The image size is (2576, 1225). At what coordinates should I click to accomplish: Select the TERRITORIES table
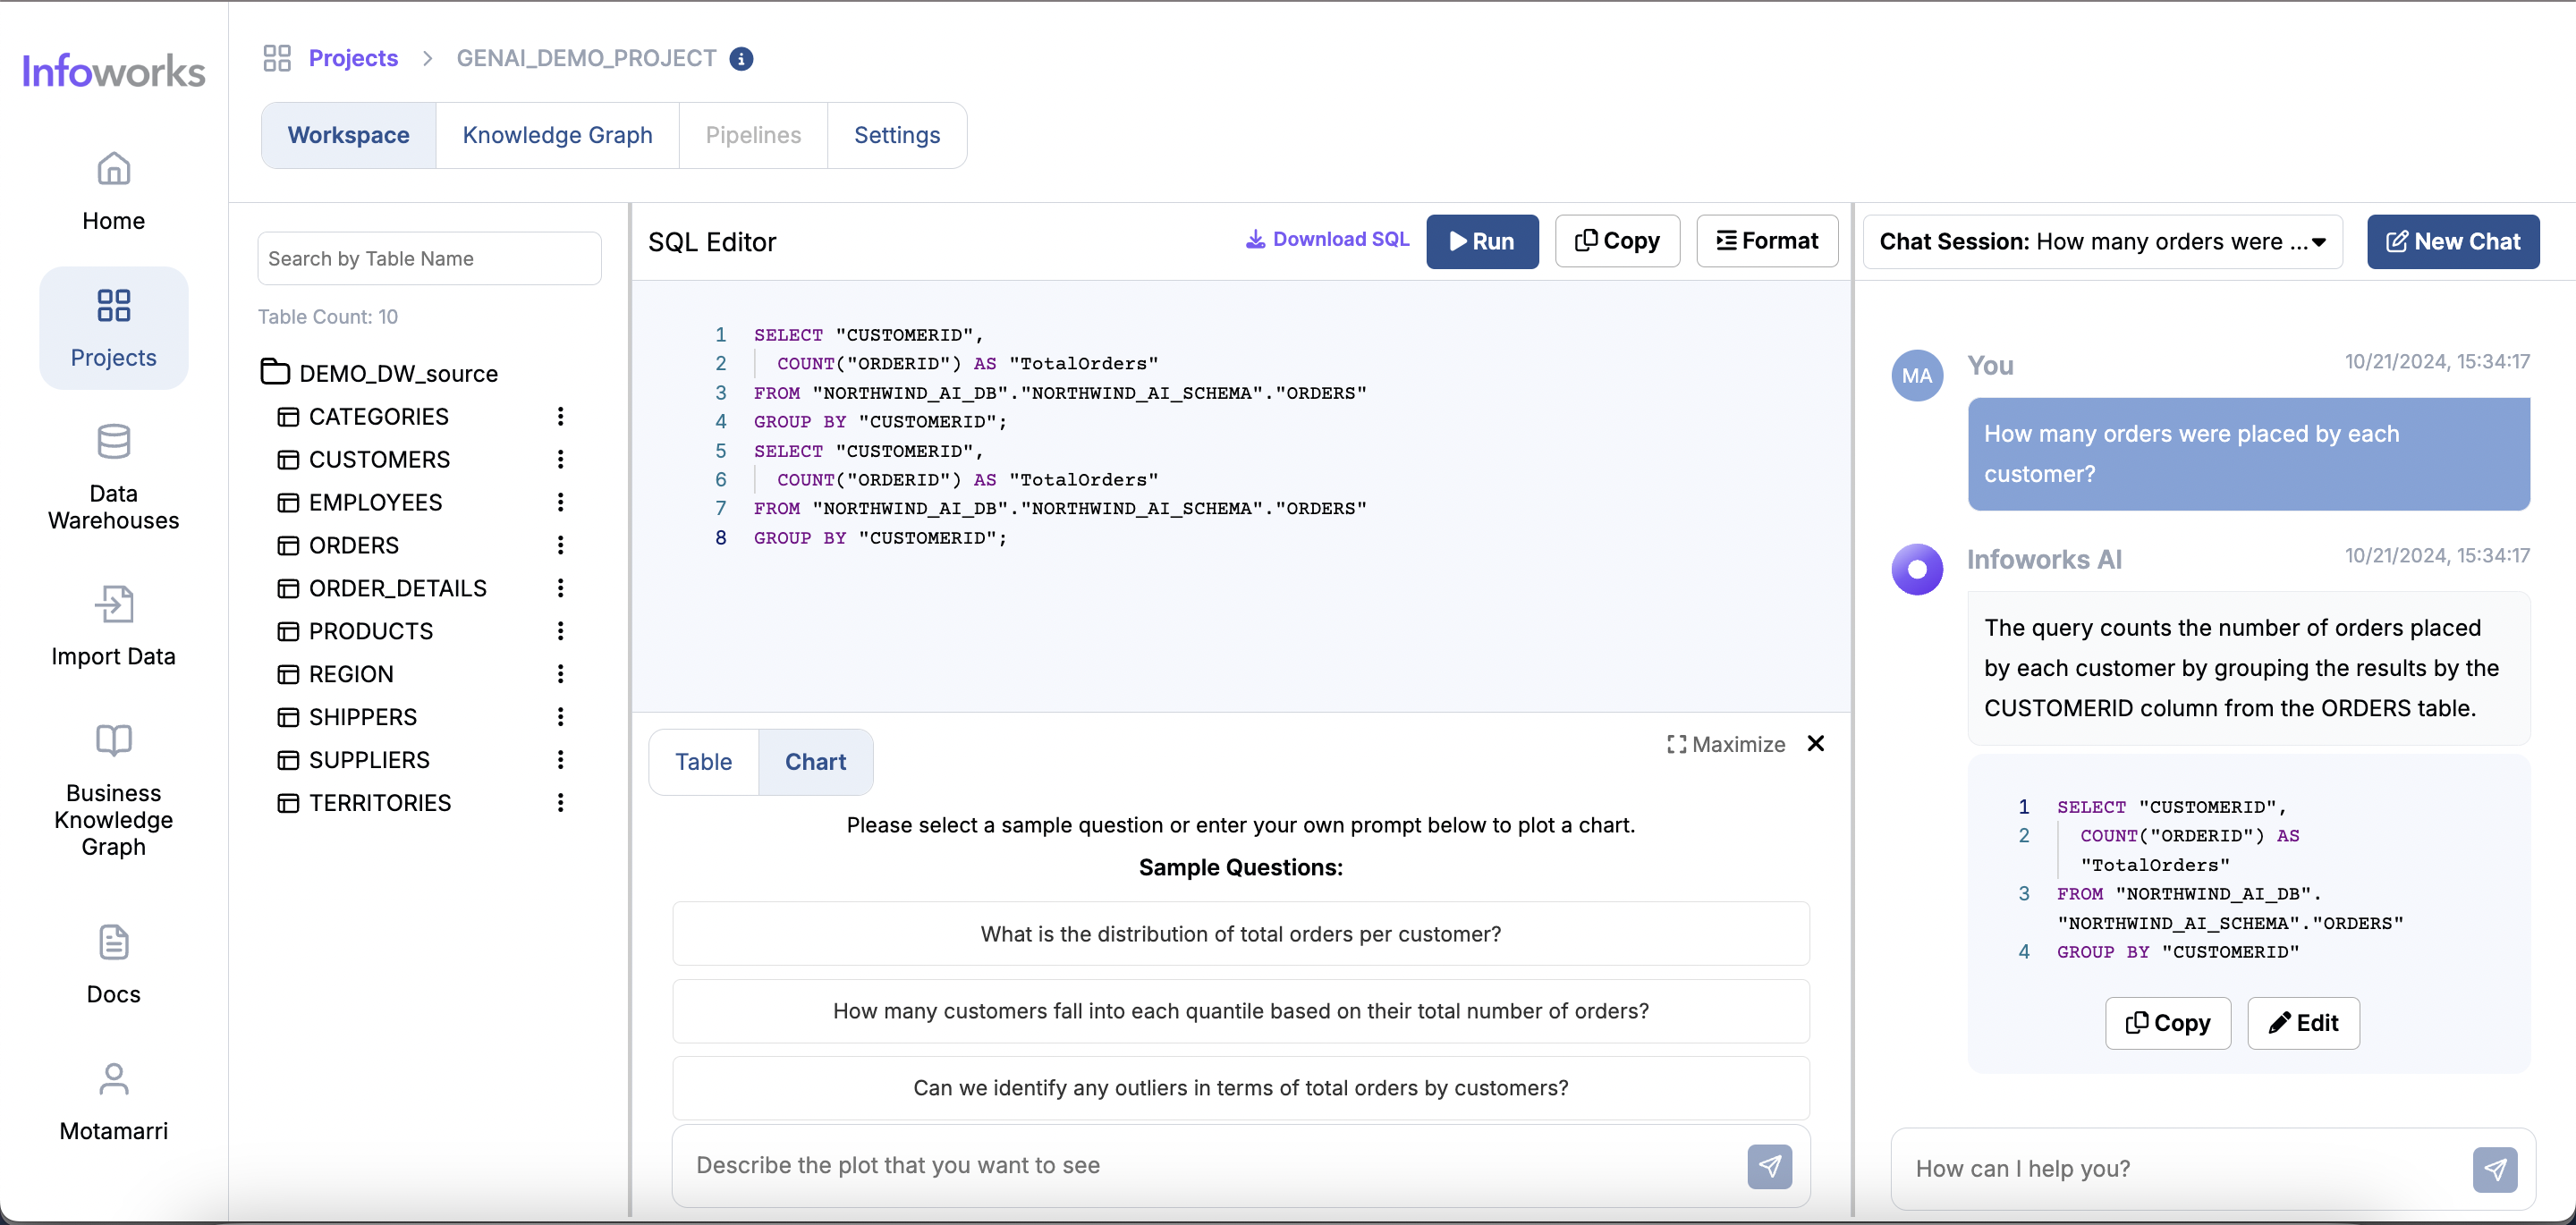(x=379, y=803)
